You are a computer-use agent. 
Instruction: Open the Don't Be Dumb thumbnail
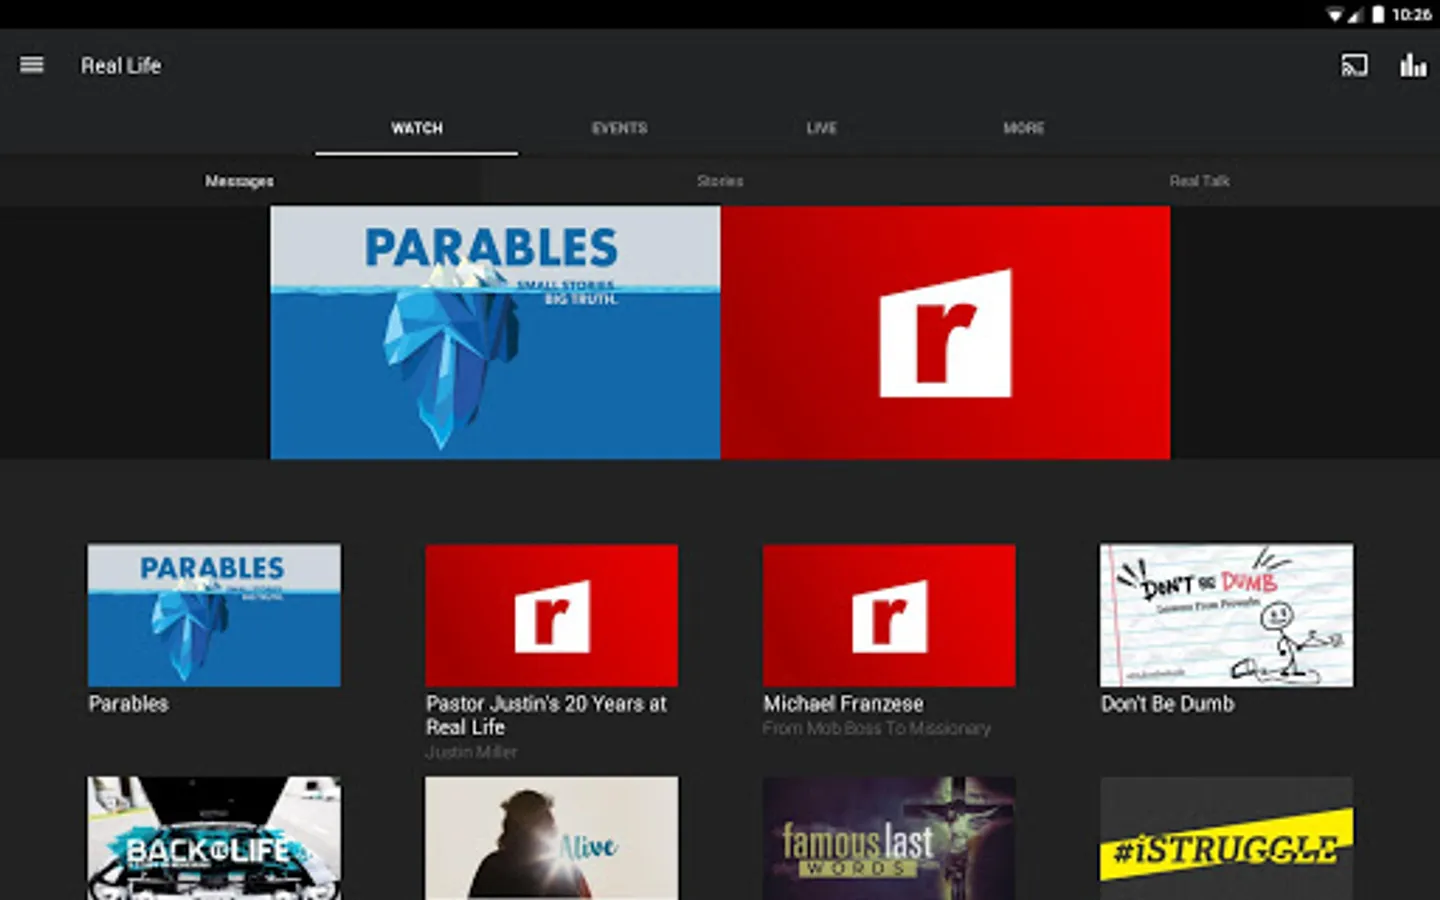pyautogui.click(x=1226, y=615)
